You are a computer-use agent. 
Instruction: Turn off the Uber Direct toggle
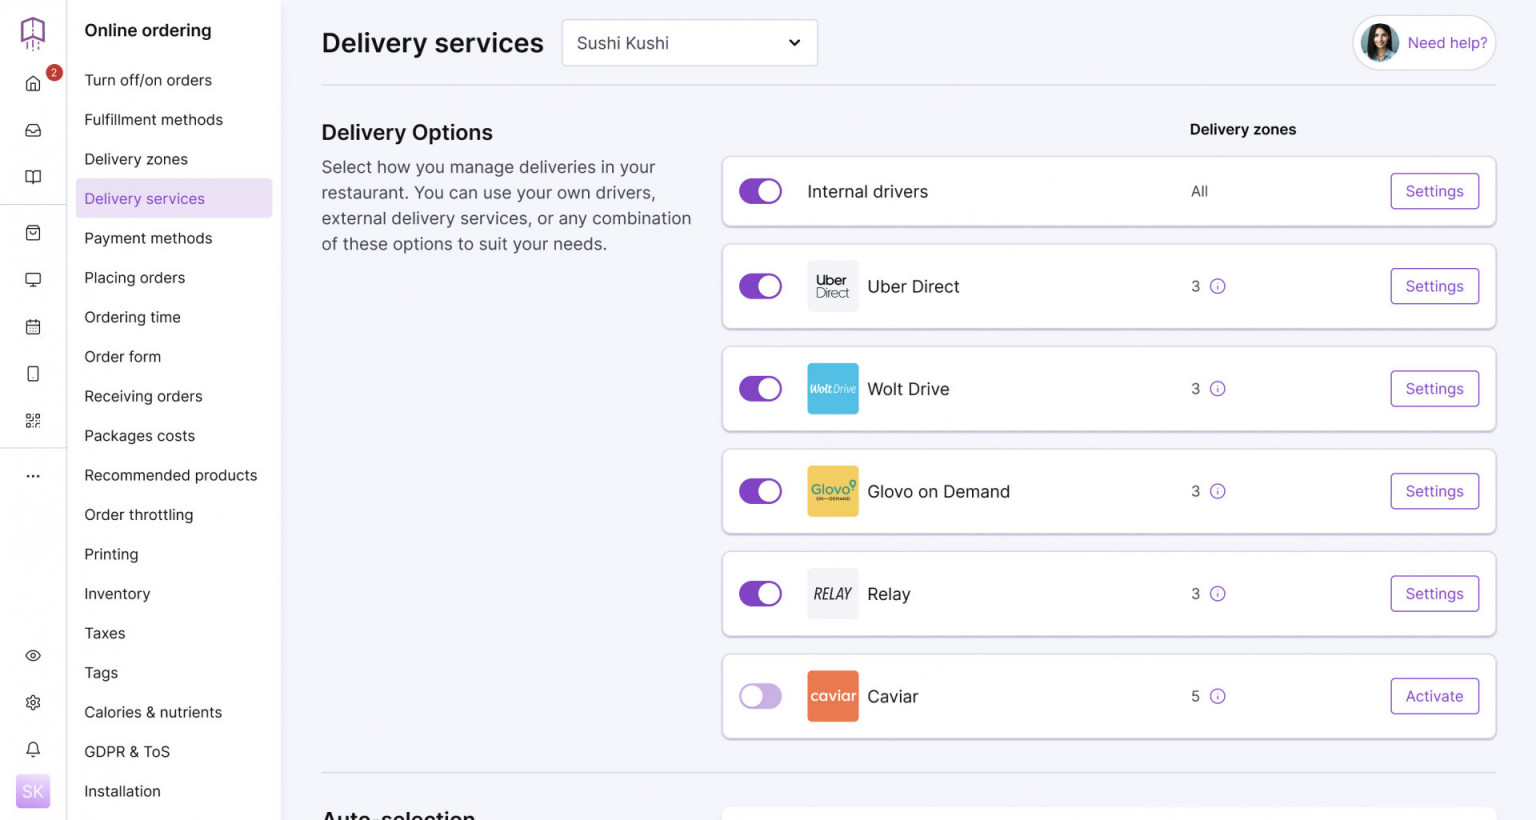760,286
